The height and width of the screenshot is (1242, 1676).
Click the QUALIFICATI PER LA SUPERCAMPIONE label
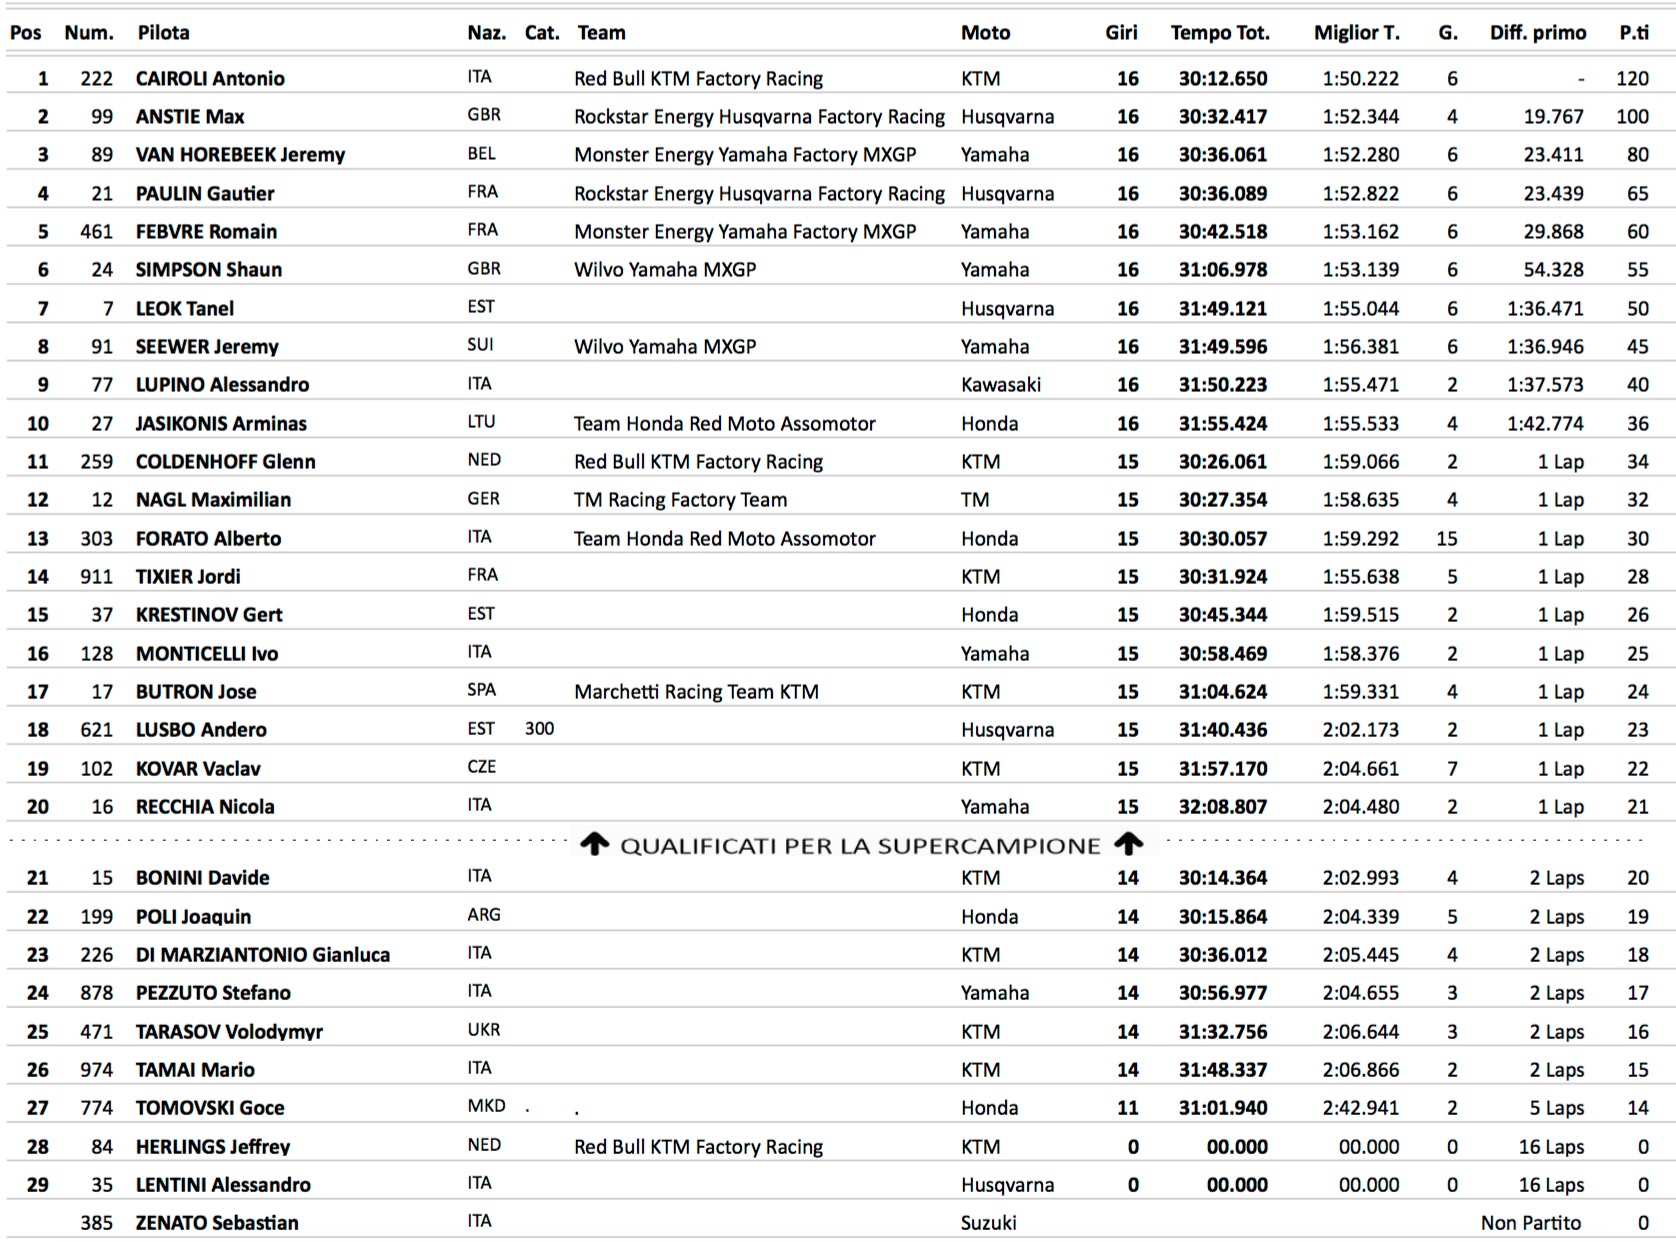(860, 846)
